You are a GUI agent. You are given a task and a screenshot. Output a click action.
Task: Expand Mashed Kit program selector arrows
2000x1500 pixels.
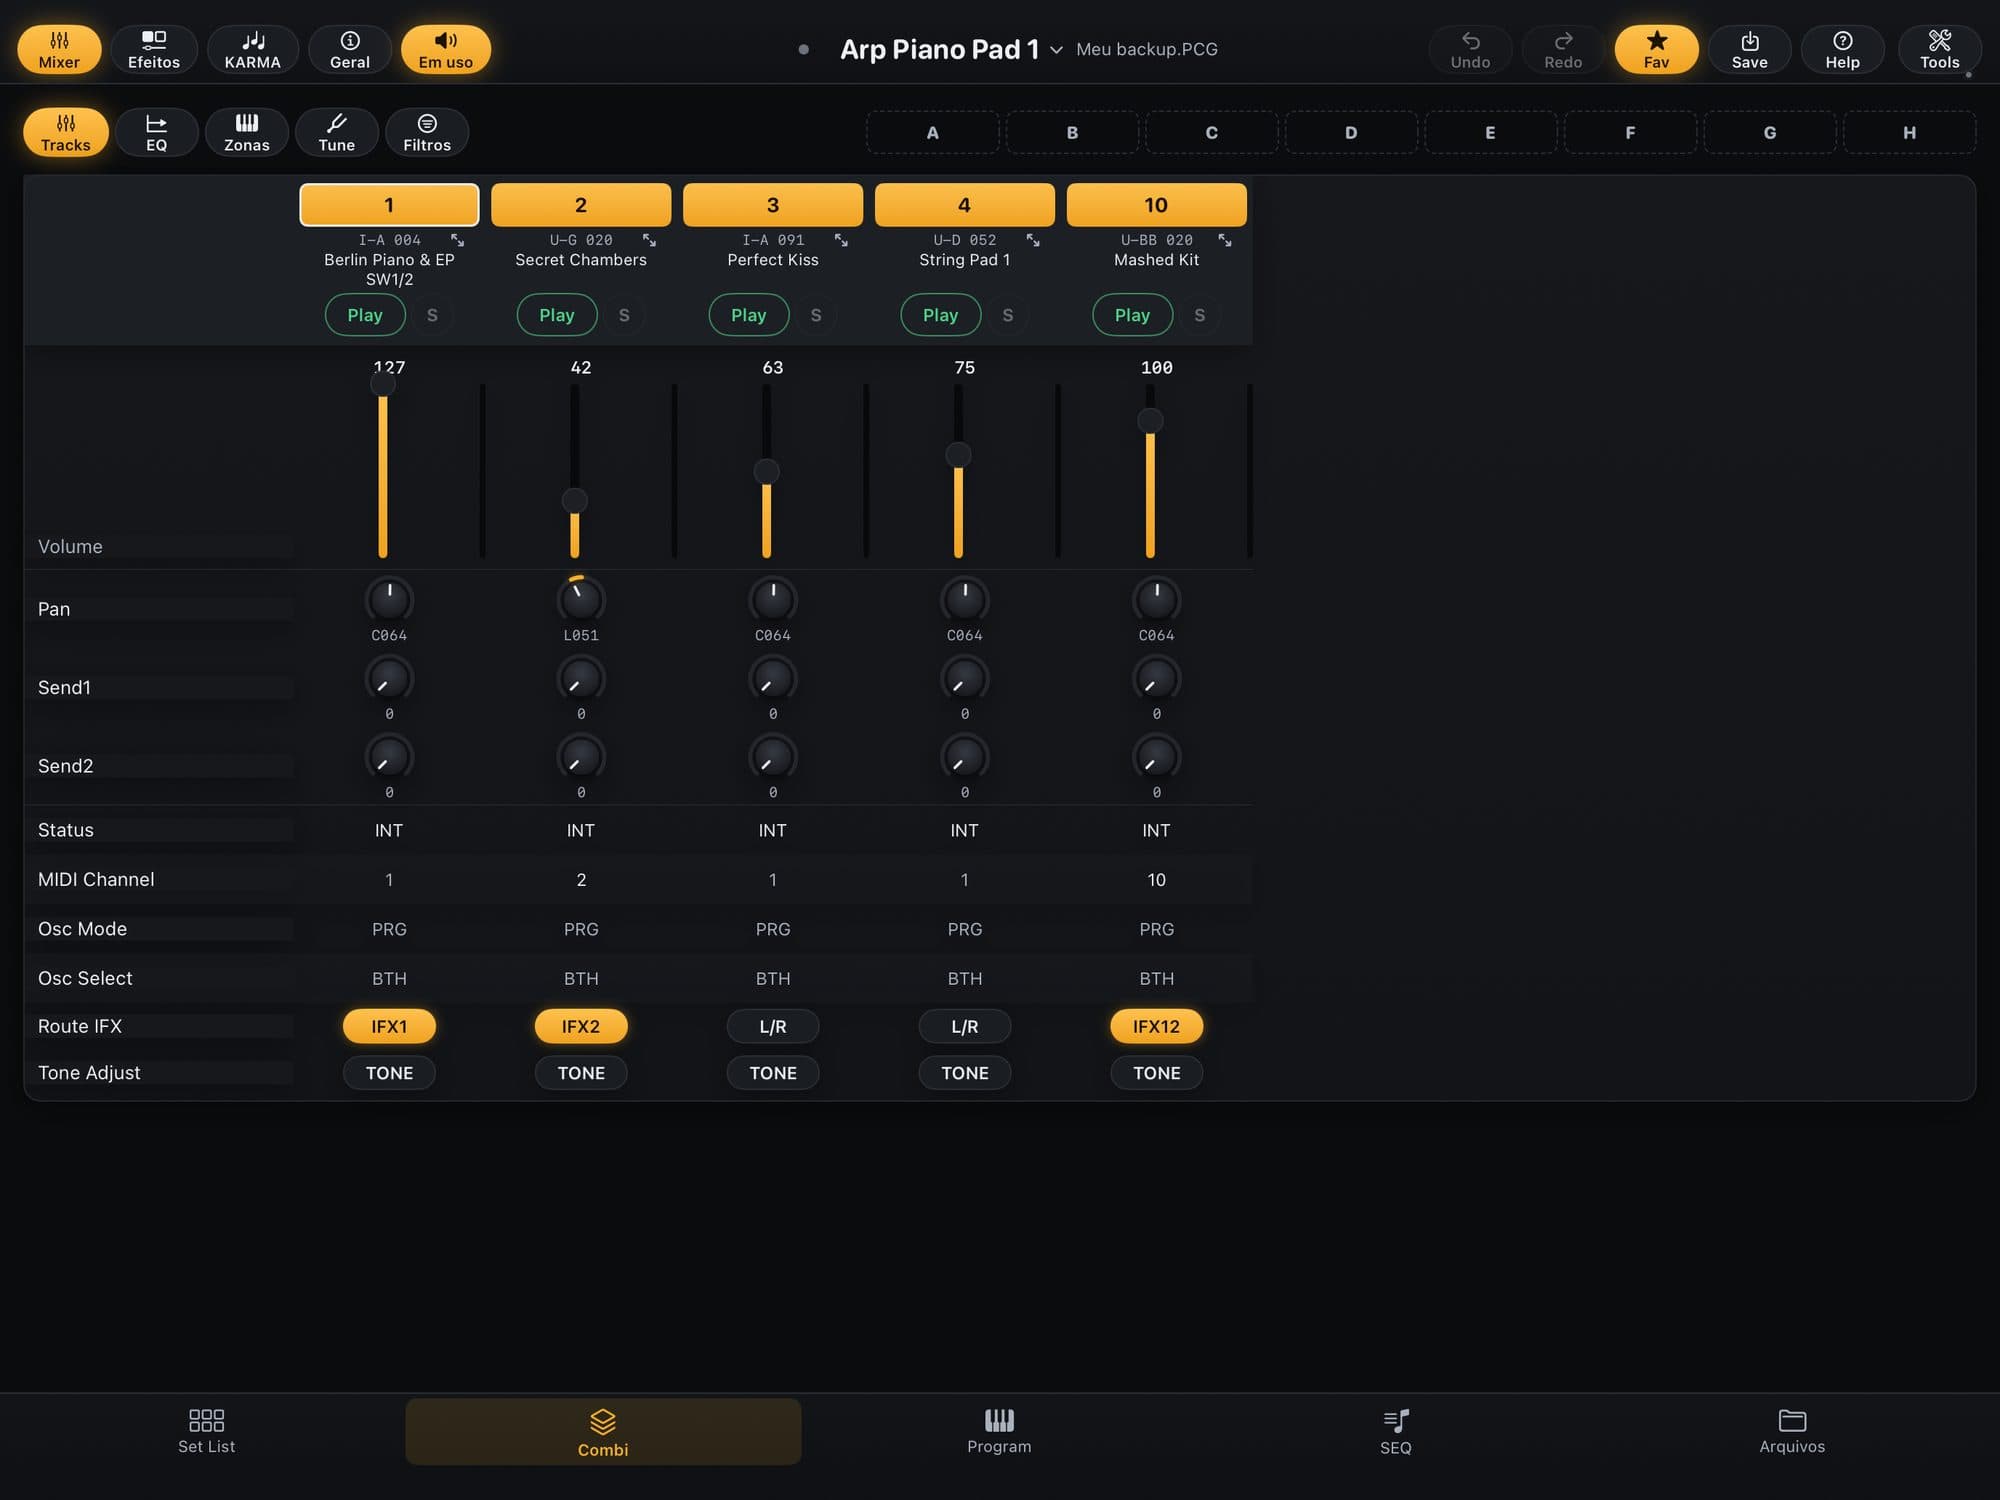pyautogui.click(x=1224, y=240)
